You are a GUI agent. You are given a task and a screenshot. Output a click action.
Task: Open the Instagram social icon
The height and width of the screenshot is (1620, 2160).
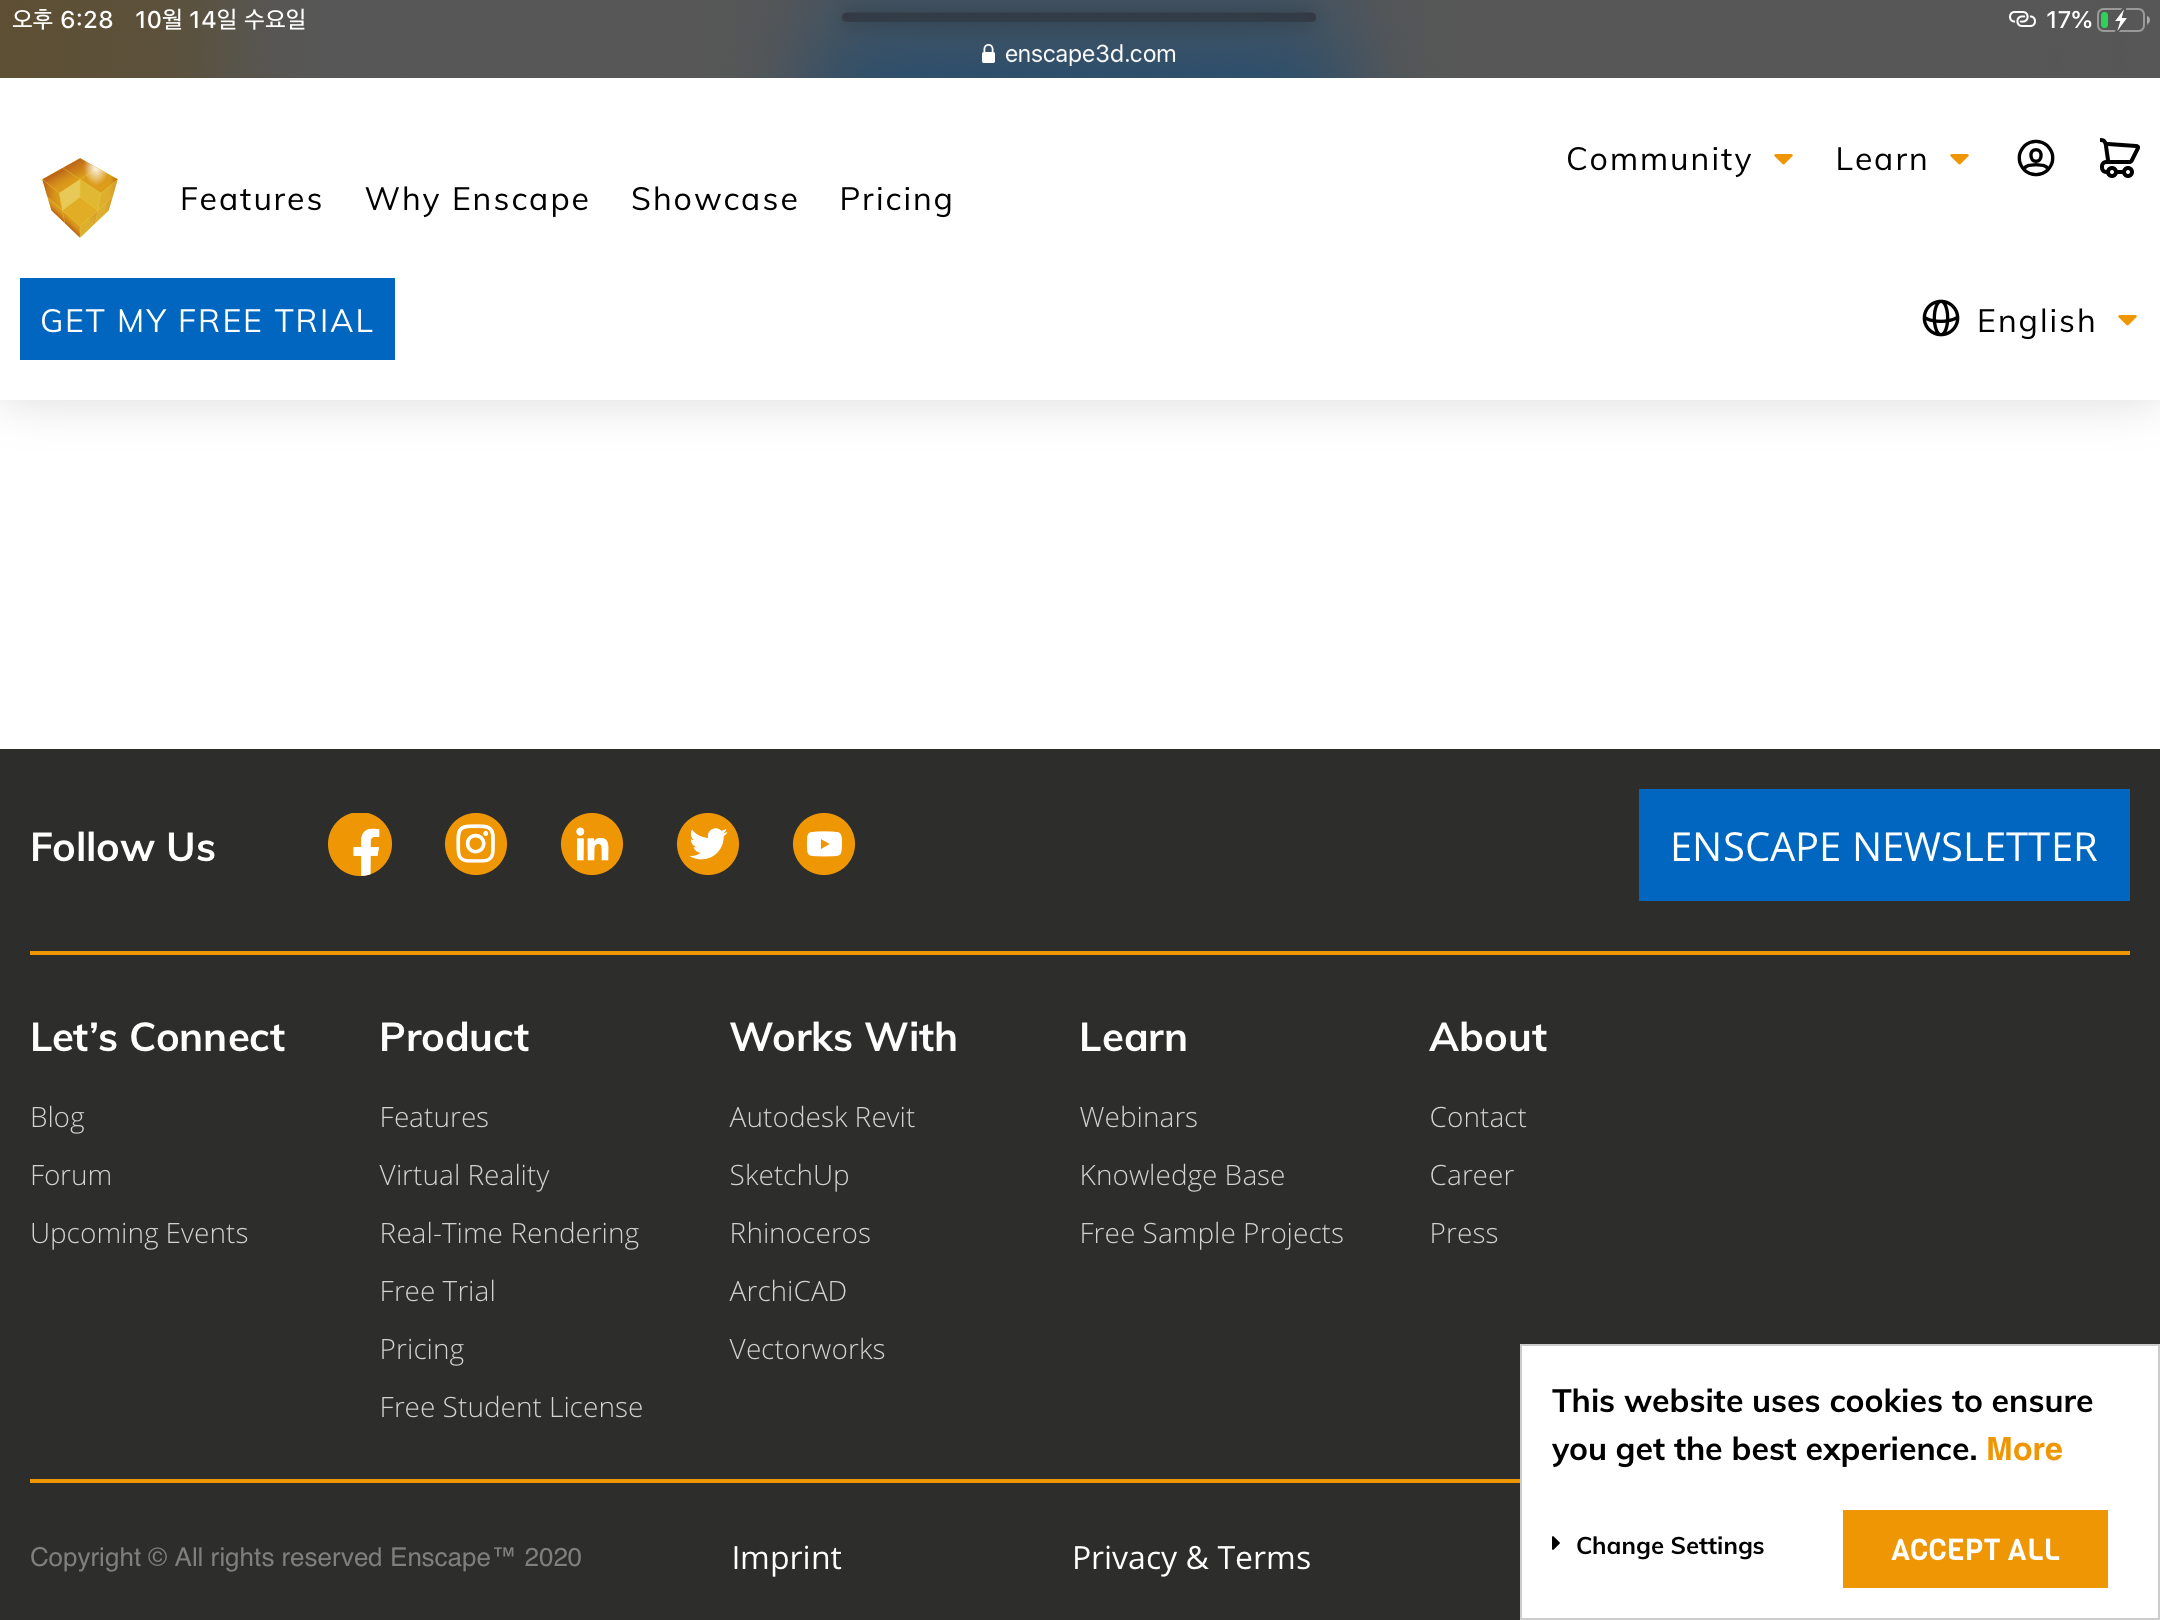476,845
